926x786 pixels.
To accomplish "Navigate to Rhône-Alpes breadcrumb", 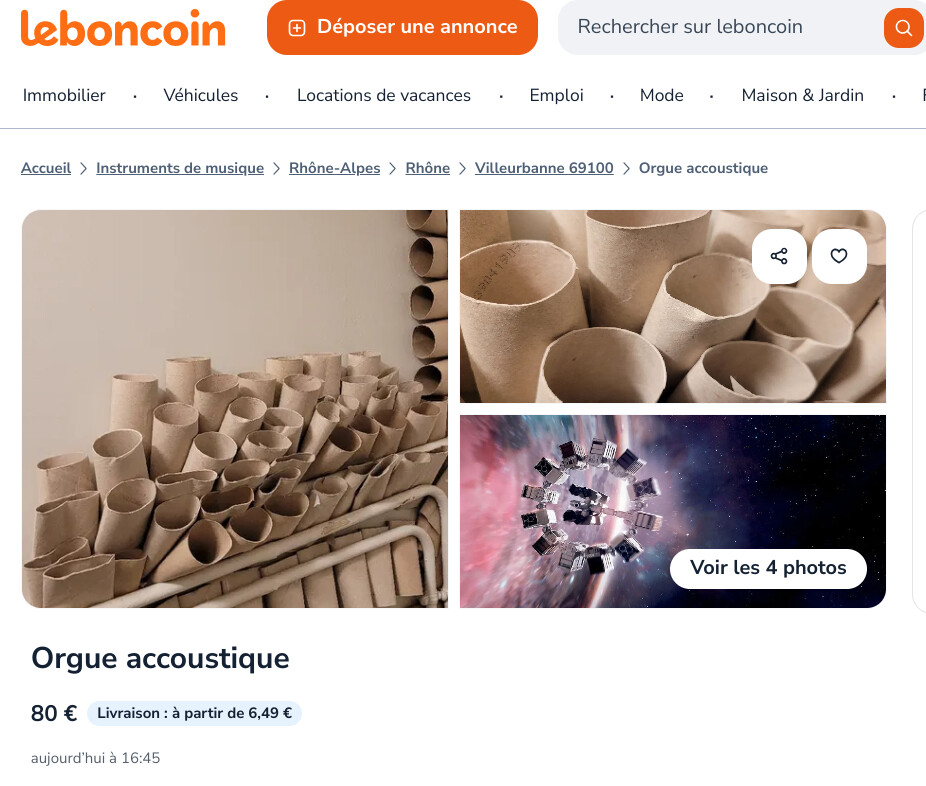I will point(334,168).
